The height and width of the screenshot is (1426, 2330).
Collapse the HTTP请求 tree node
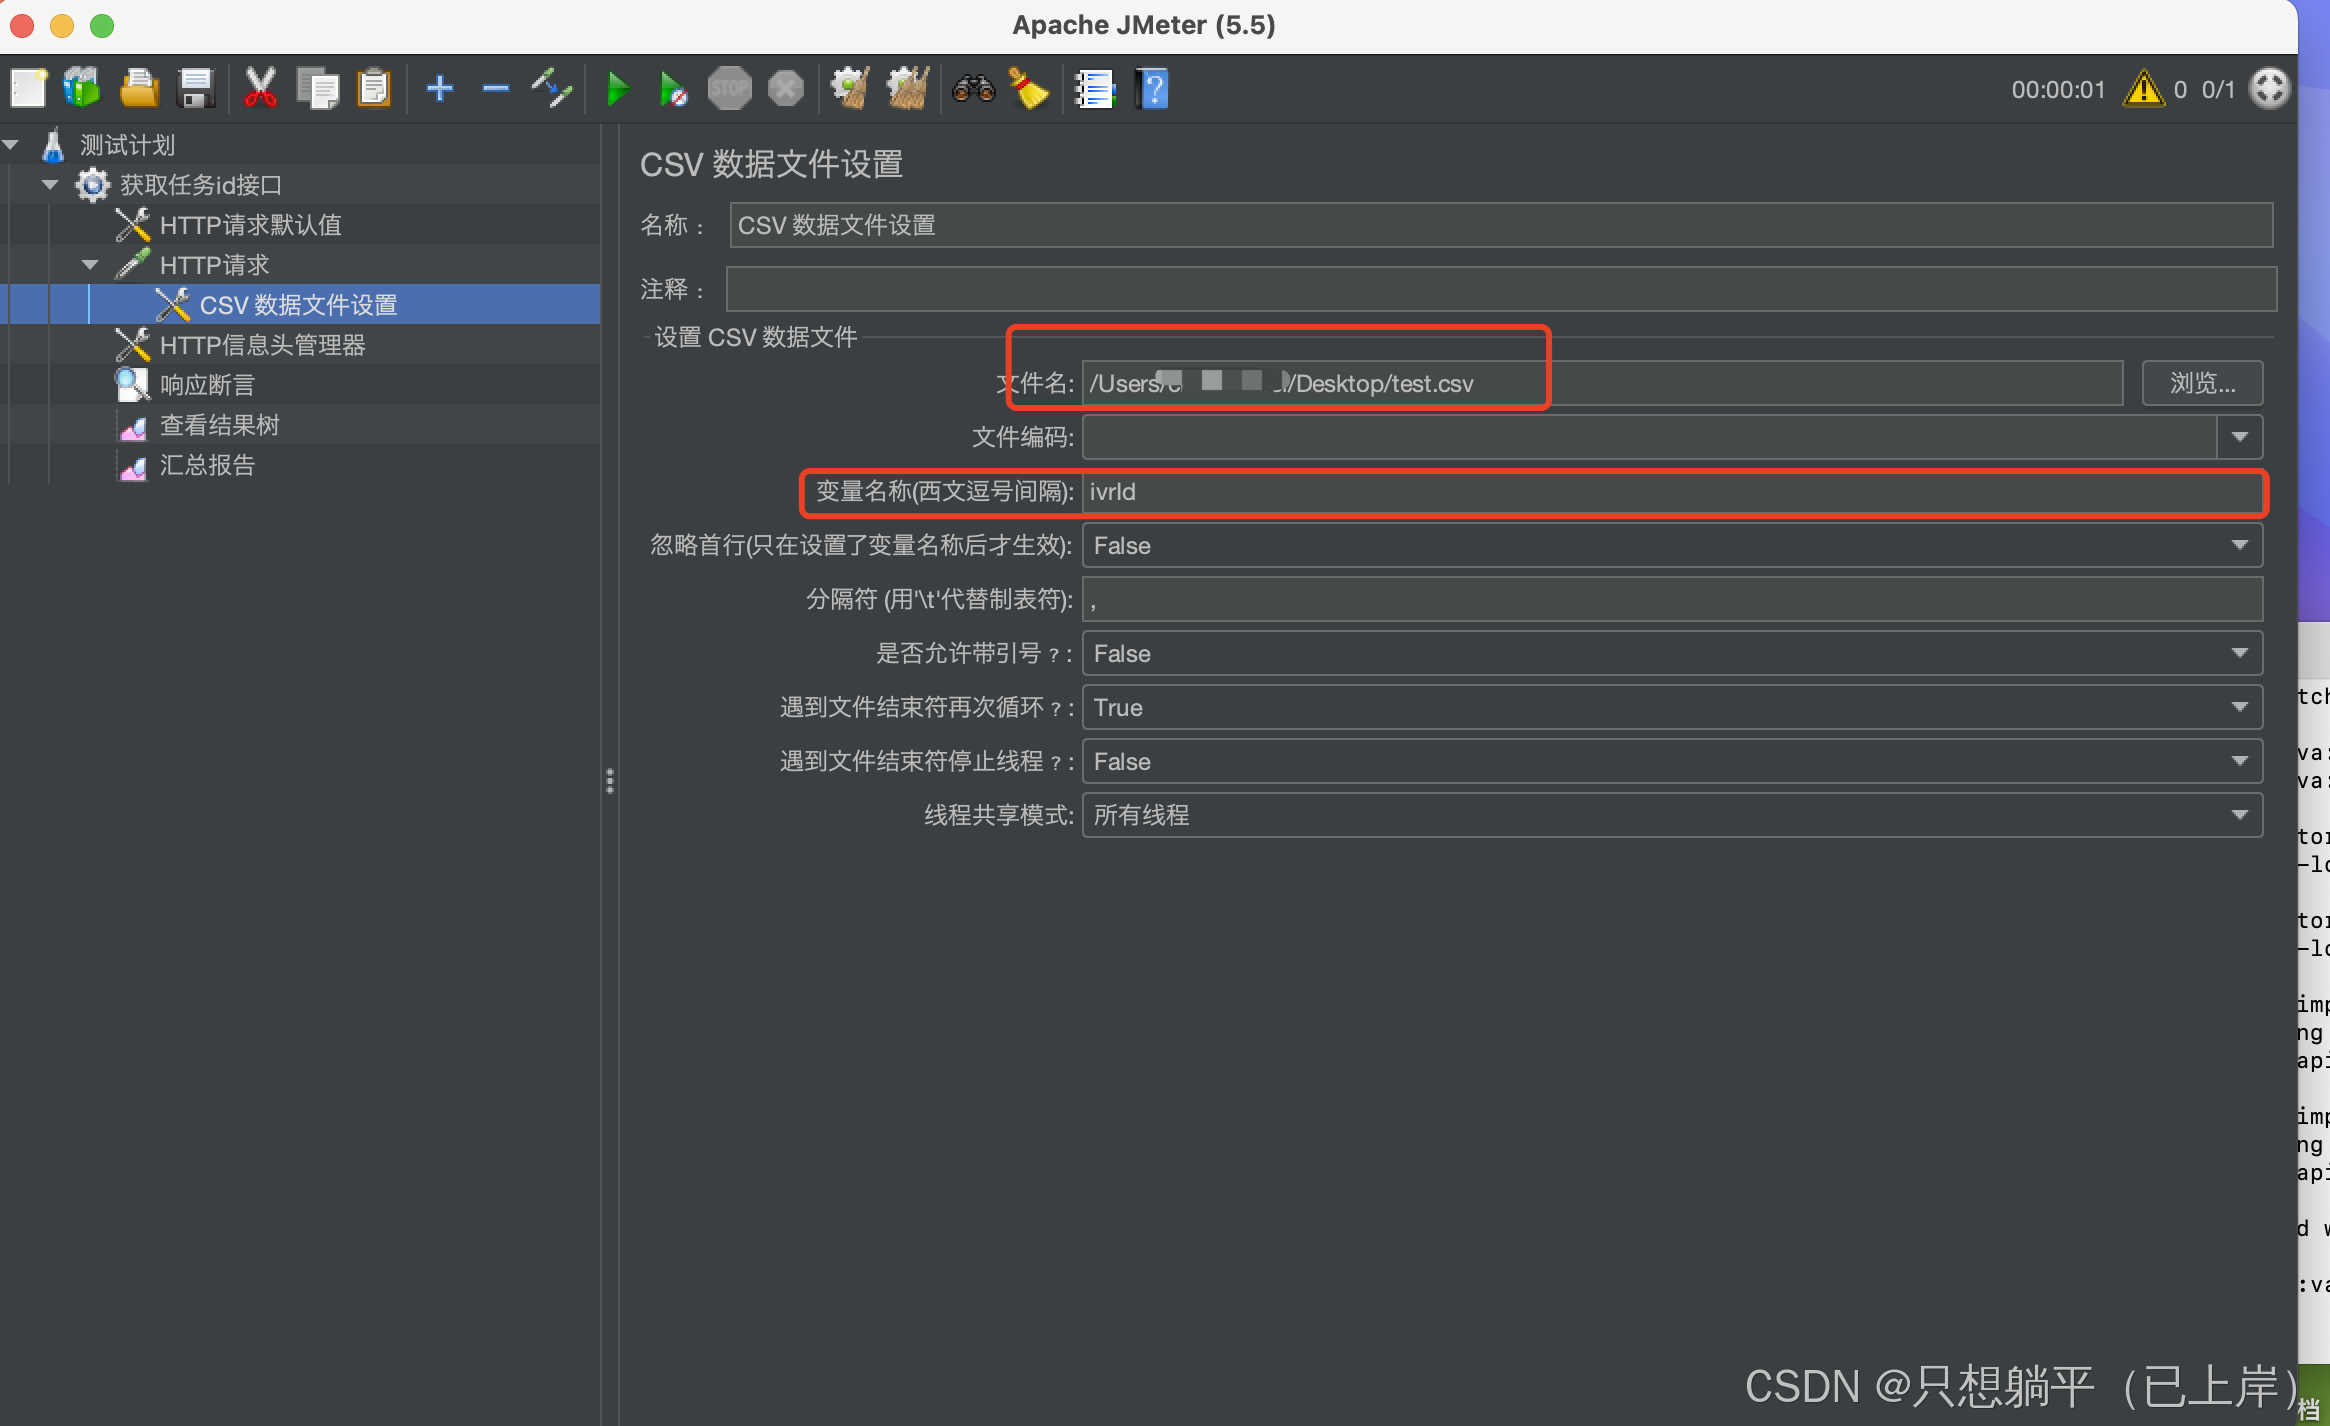click(x=90, y=265)
